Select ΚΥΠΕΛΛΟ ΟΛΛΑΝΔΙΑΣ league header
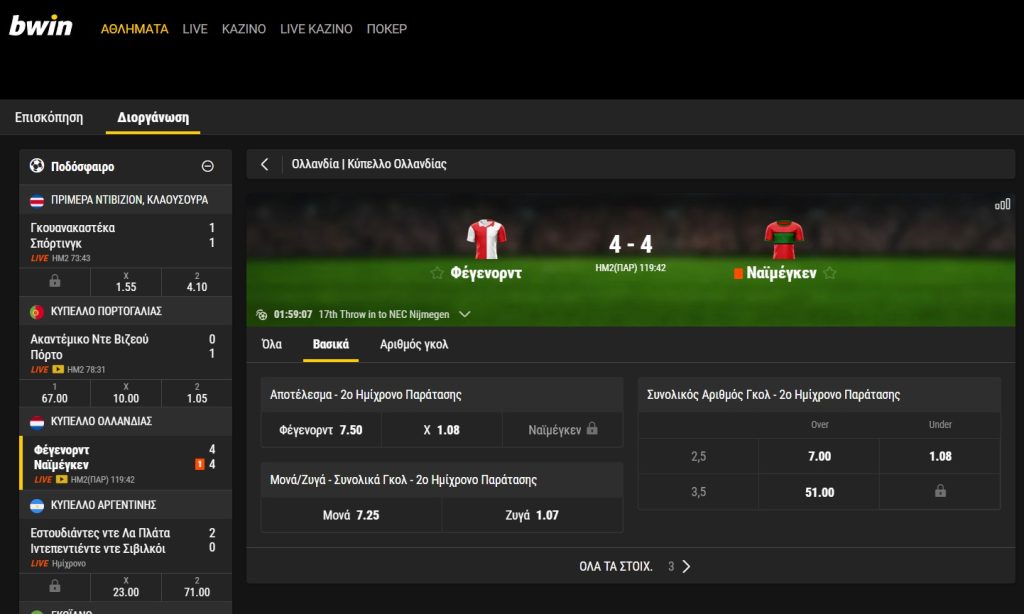 point(125,422)
